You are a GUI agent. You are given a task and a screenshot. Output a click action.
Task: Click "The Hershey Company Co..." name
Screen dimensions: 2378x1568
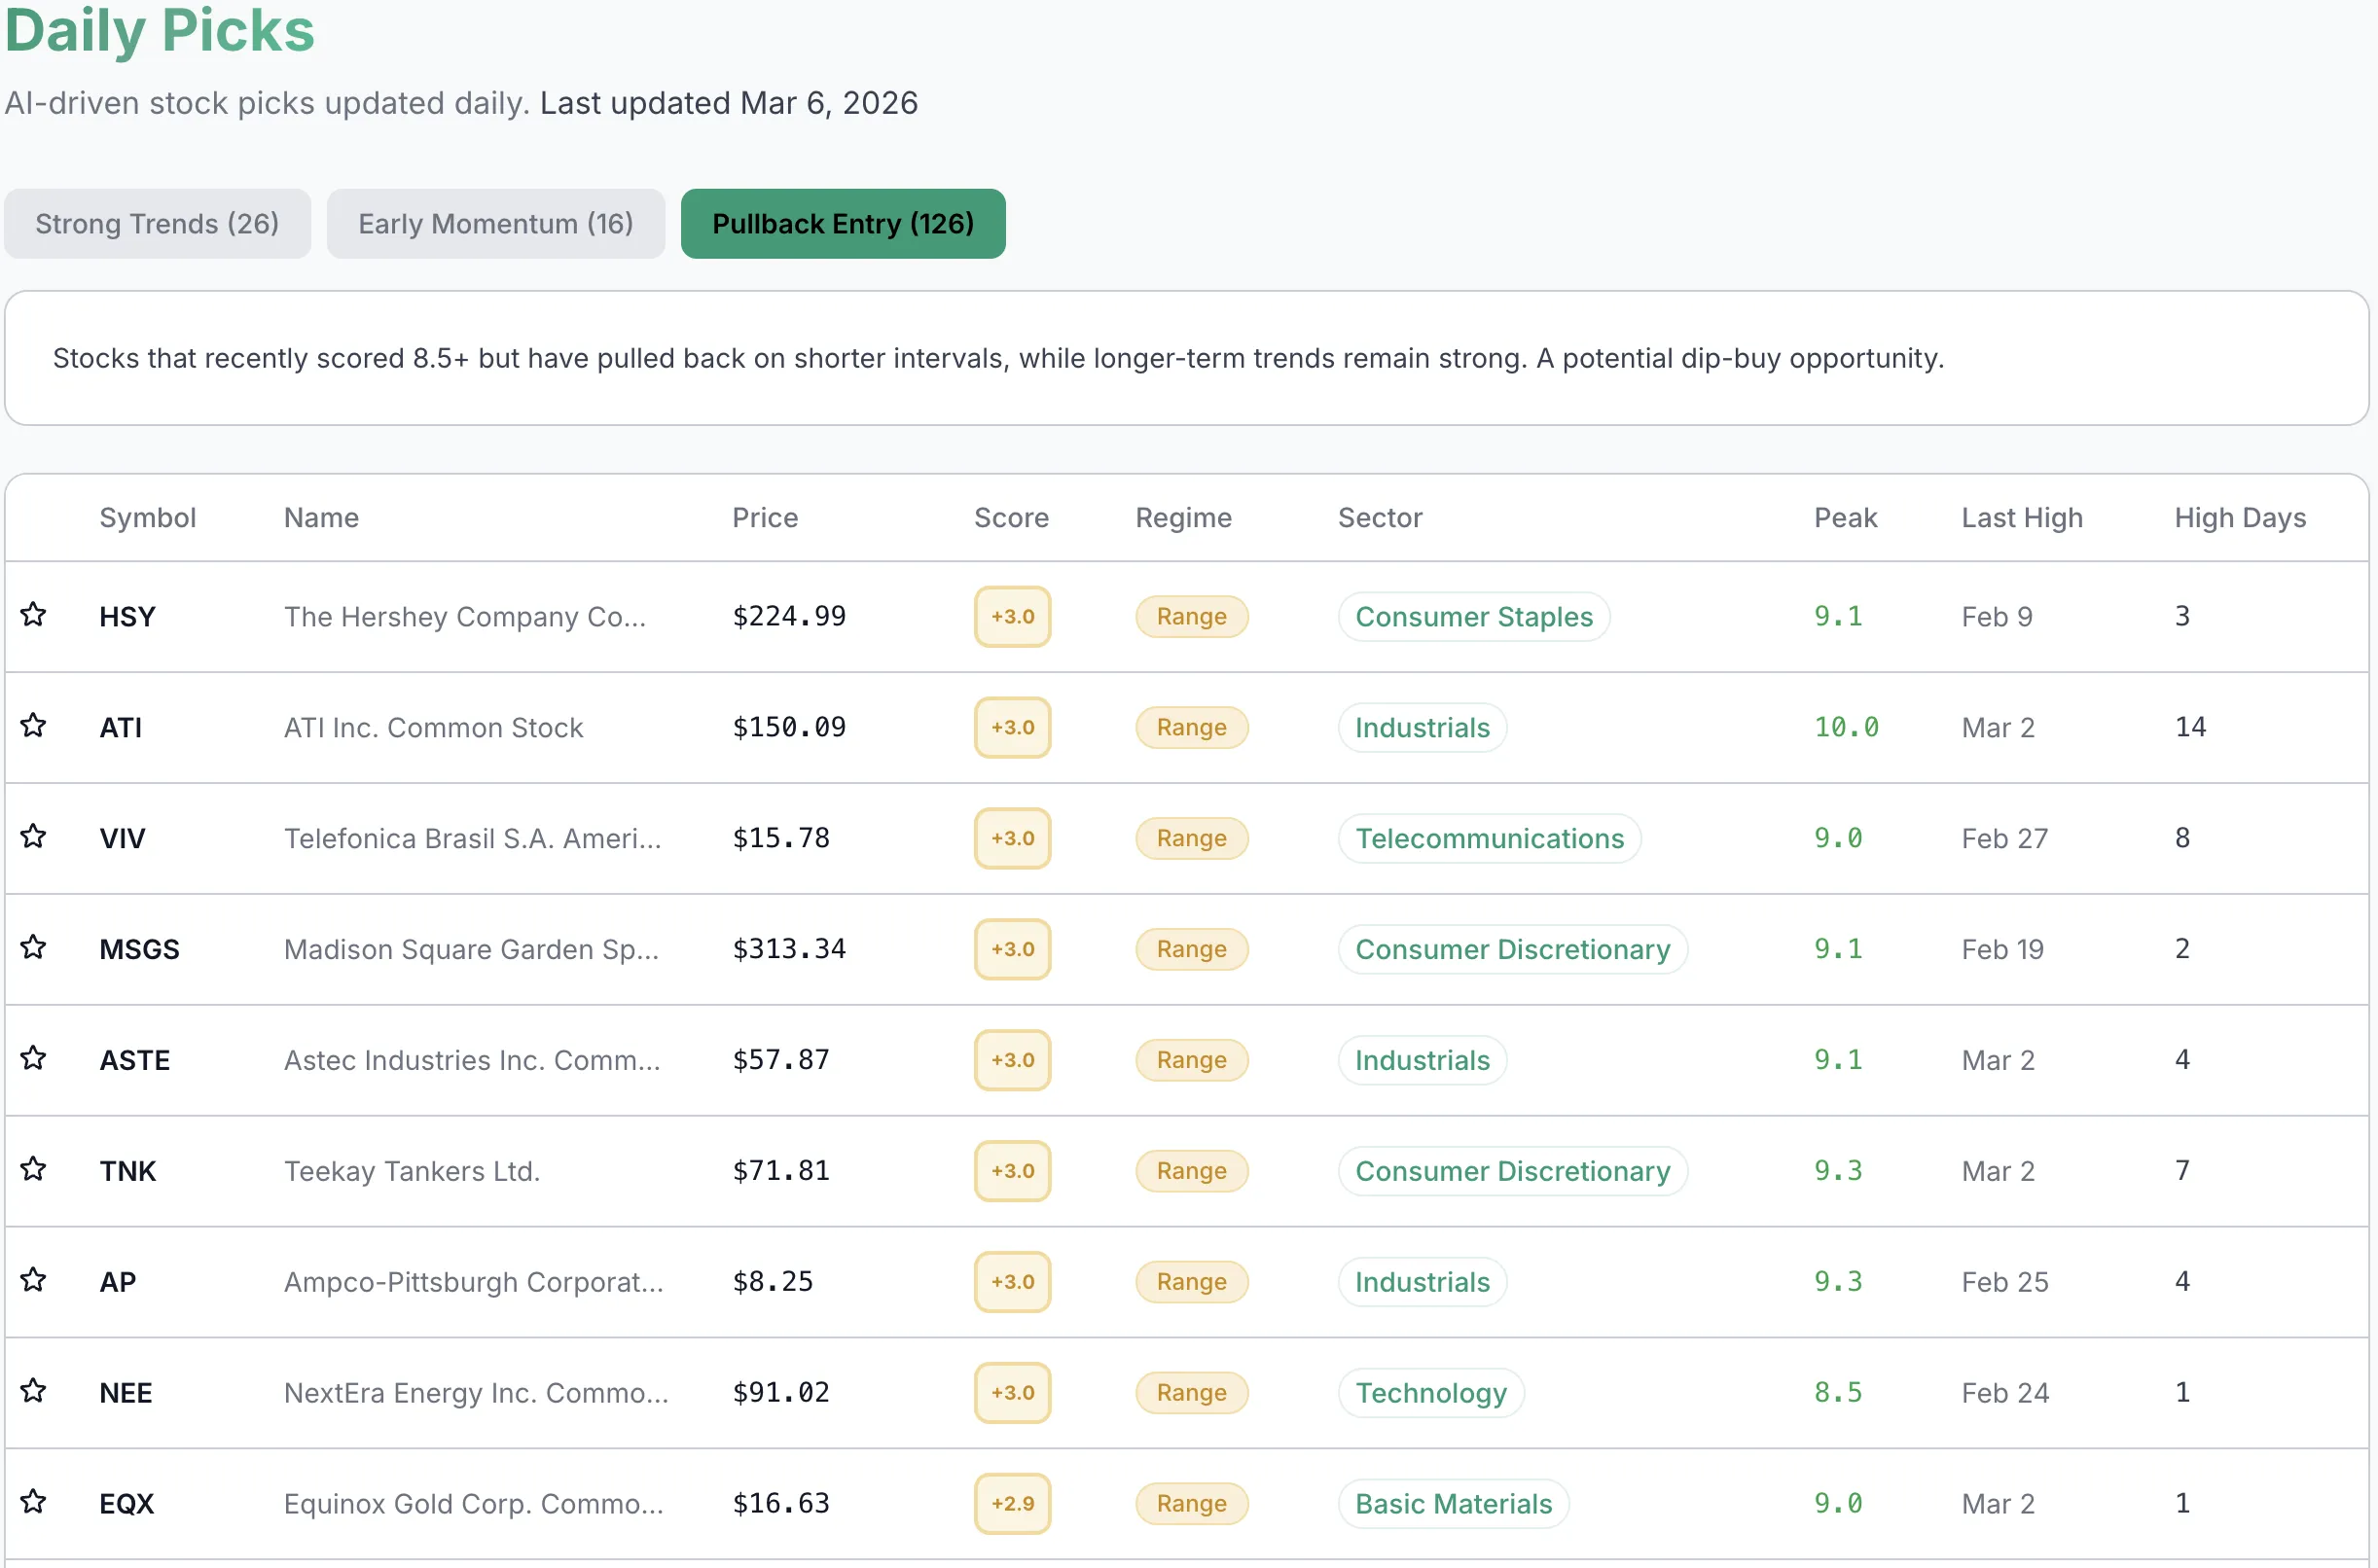pyautogui.click(x=465, y=617)
